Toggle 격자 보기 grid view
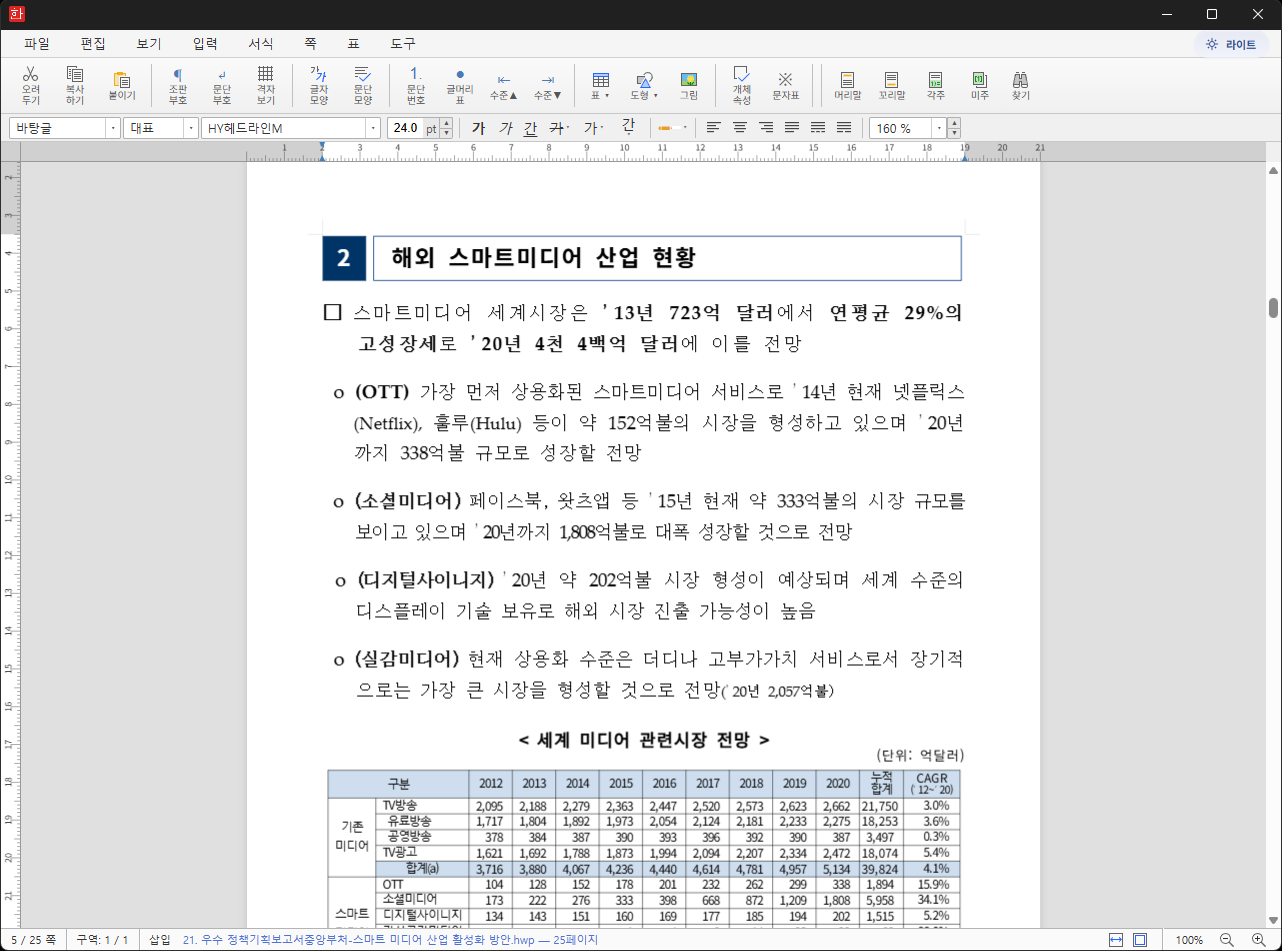The image size is (1282, 951). (x=266, y=86)
